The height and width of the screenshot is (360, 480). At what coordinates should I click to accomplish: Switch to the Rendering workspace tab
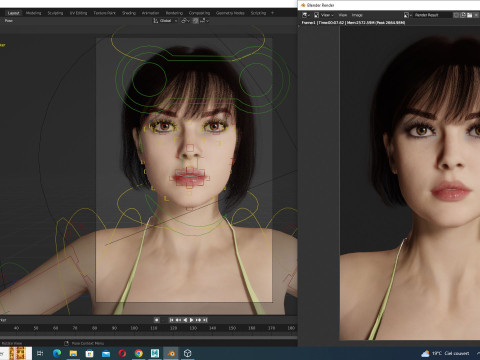[x=174, y=13]
